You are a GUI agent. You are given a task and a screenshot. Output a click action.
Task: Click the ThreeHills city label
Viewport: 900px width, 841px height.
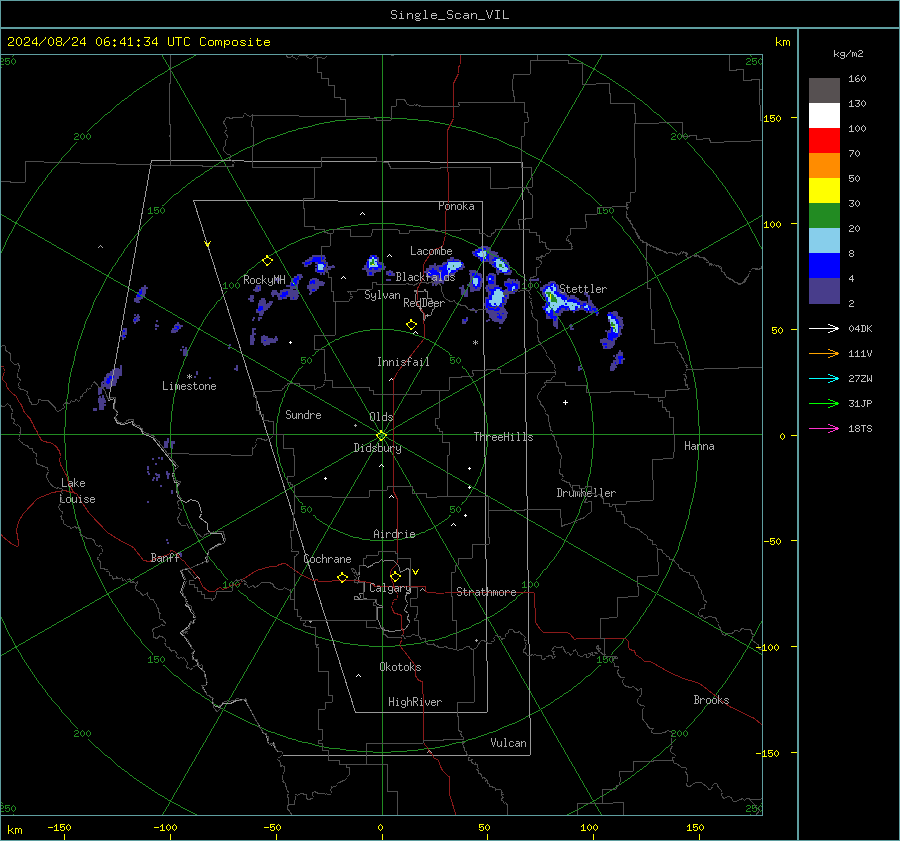click(503, 437)
